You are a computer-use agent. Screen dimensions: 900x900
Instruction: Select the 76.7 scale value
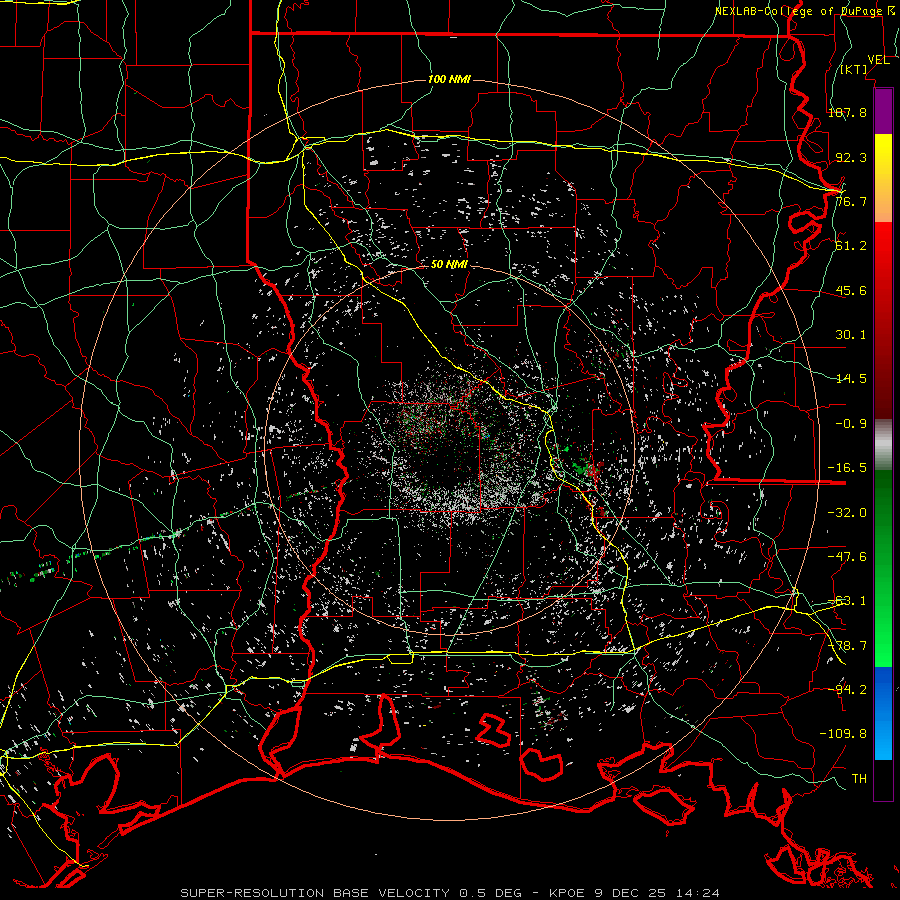pyautogui.click(x=851, y=201)
